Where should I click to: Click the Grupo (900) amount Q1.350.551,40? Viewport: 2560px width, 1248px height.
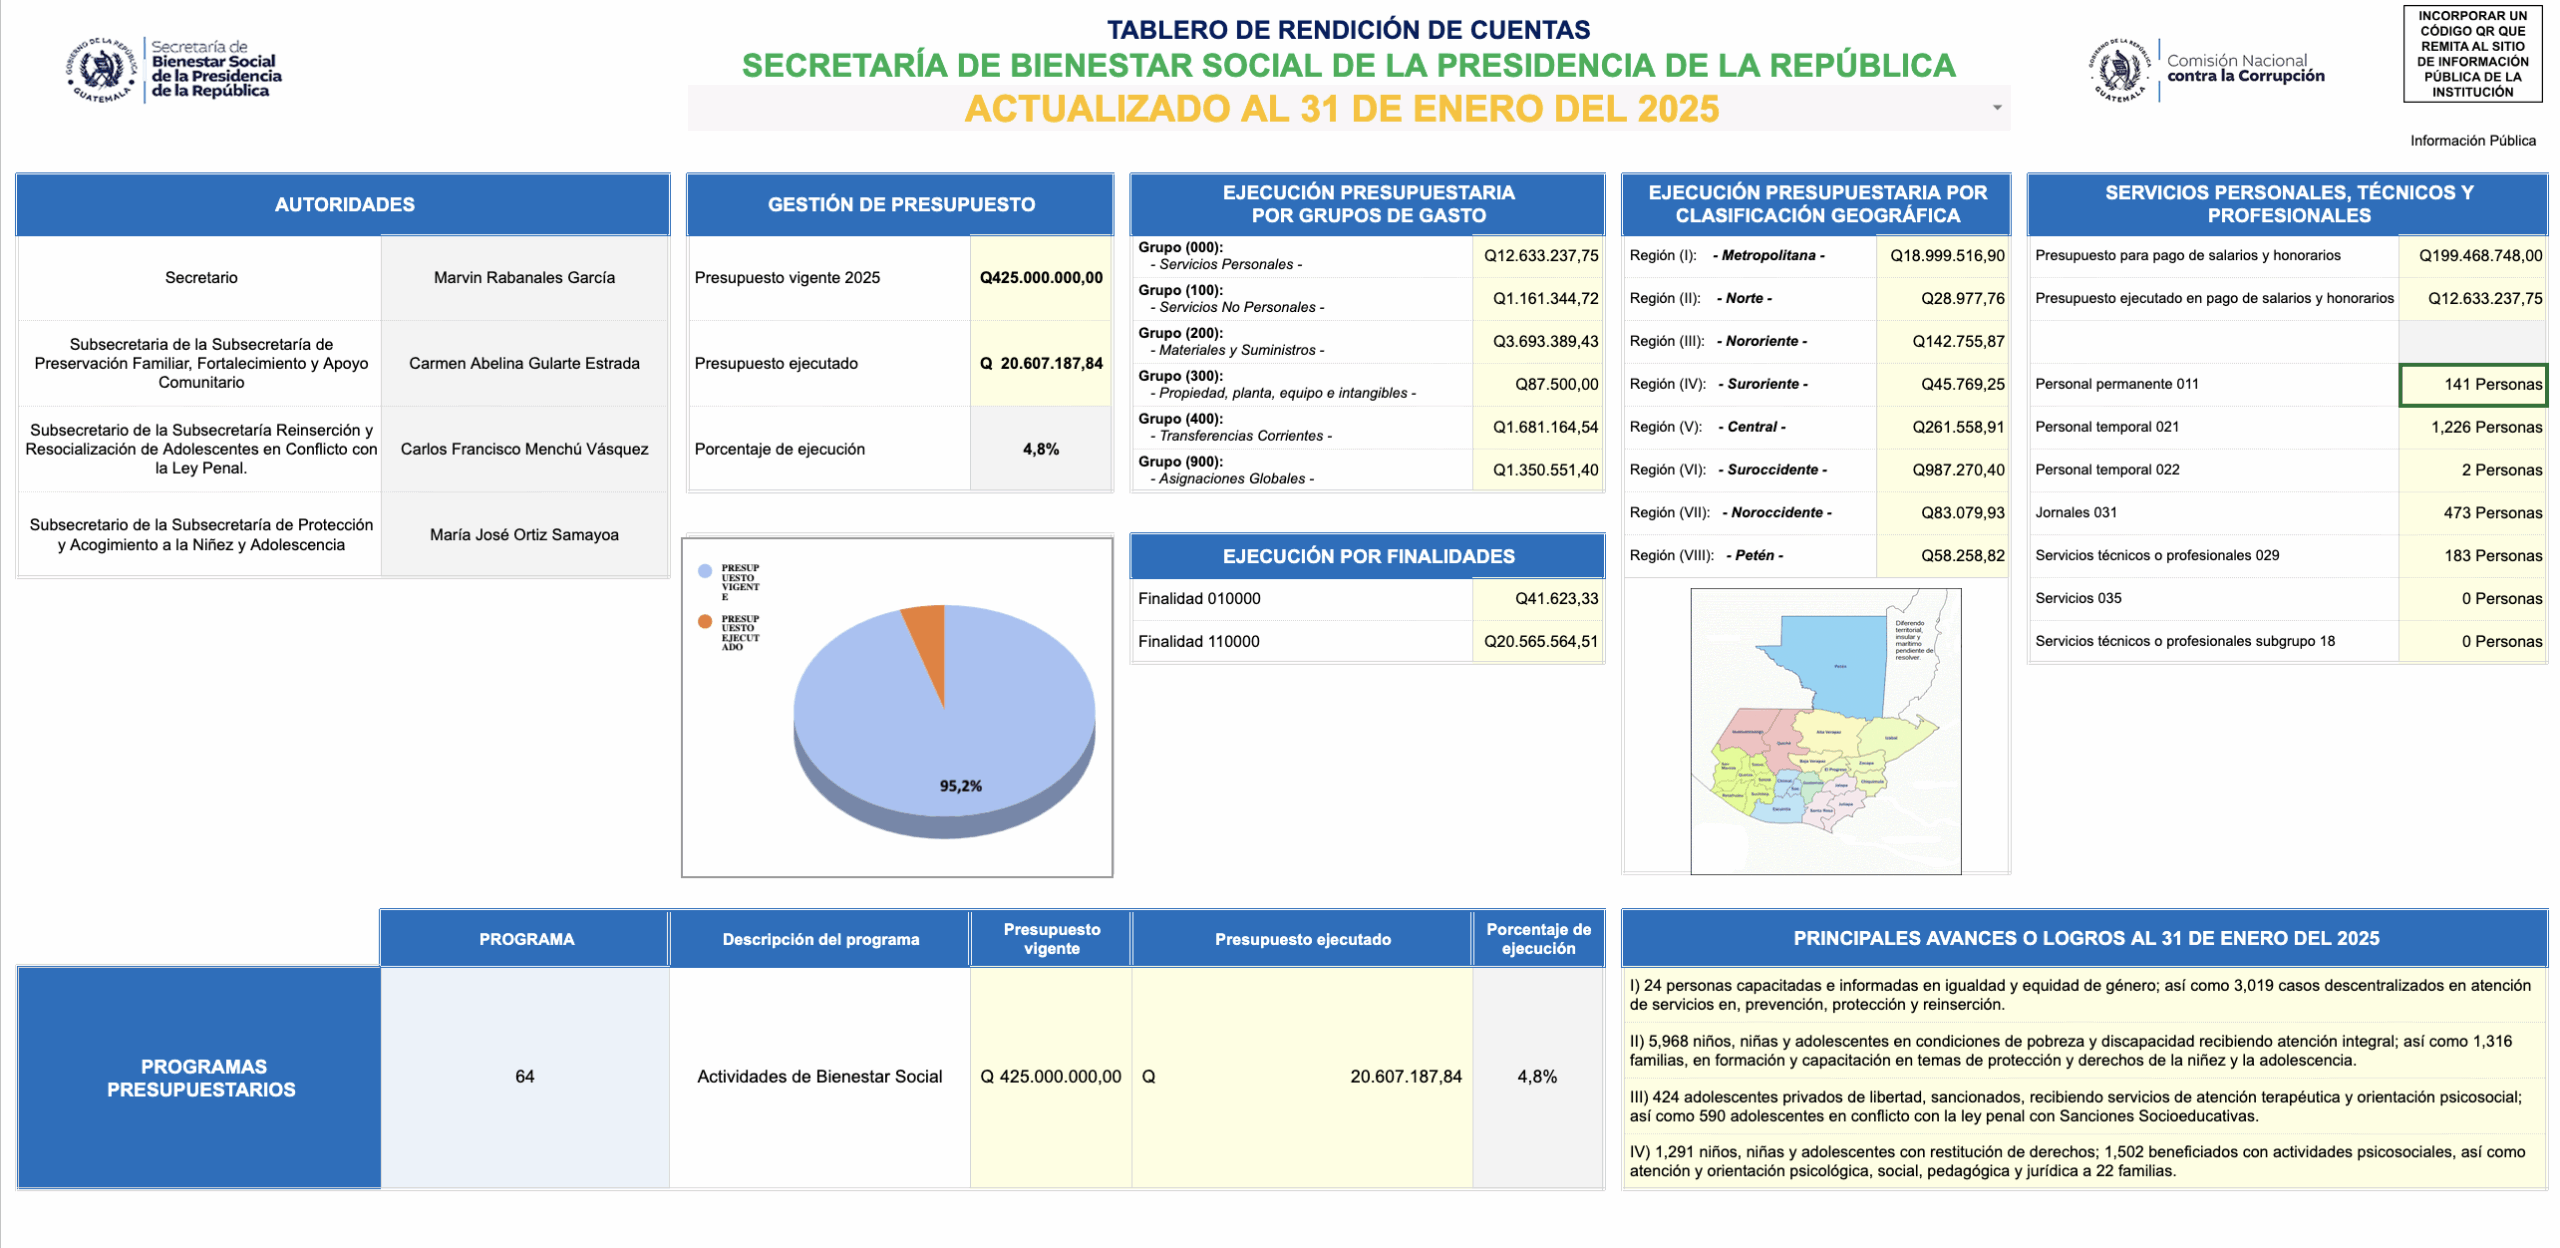coord(1539,471)
